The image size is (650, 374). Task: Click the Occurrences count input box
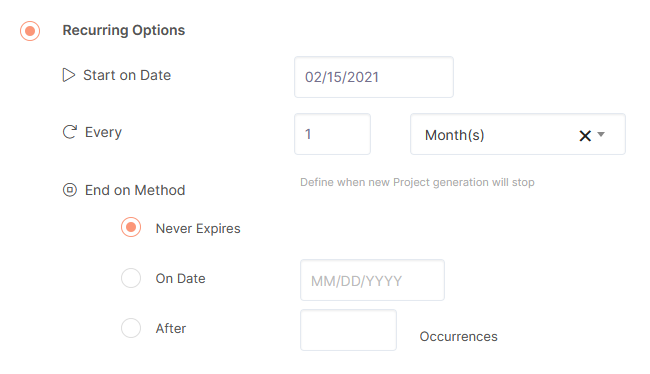(348, 330)
